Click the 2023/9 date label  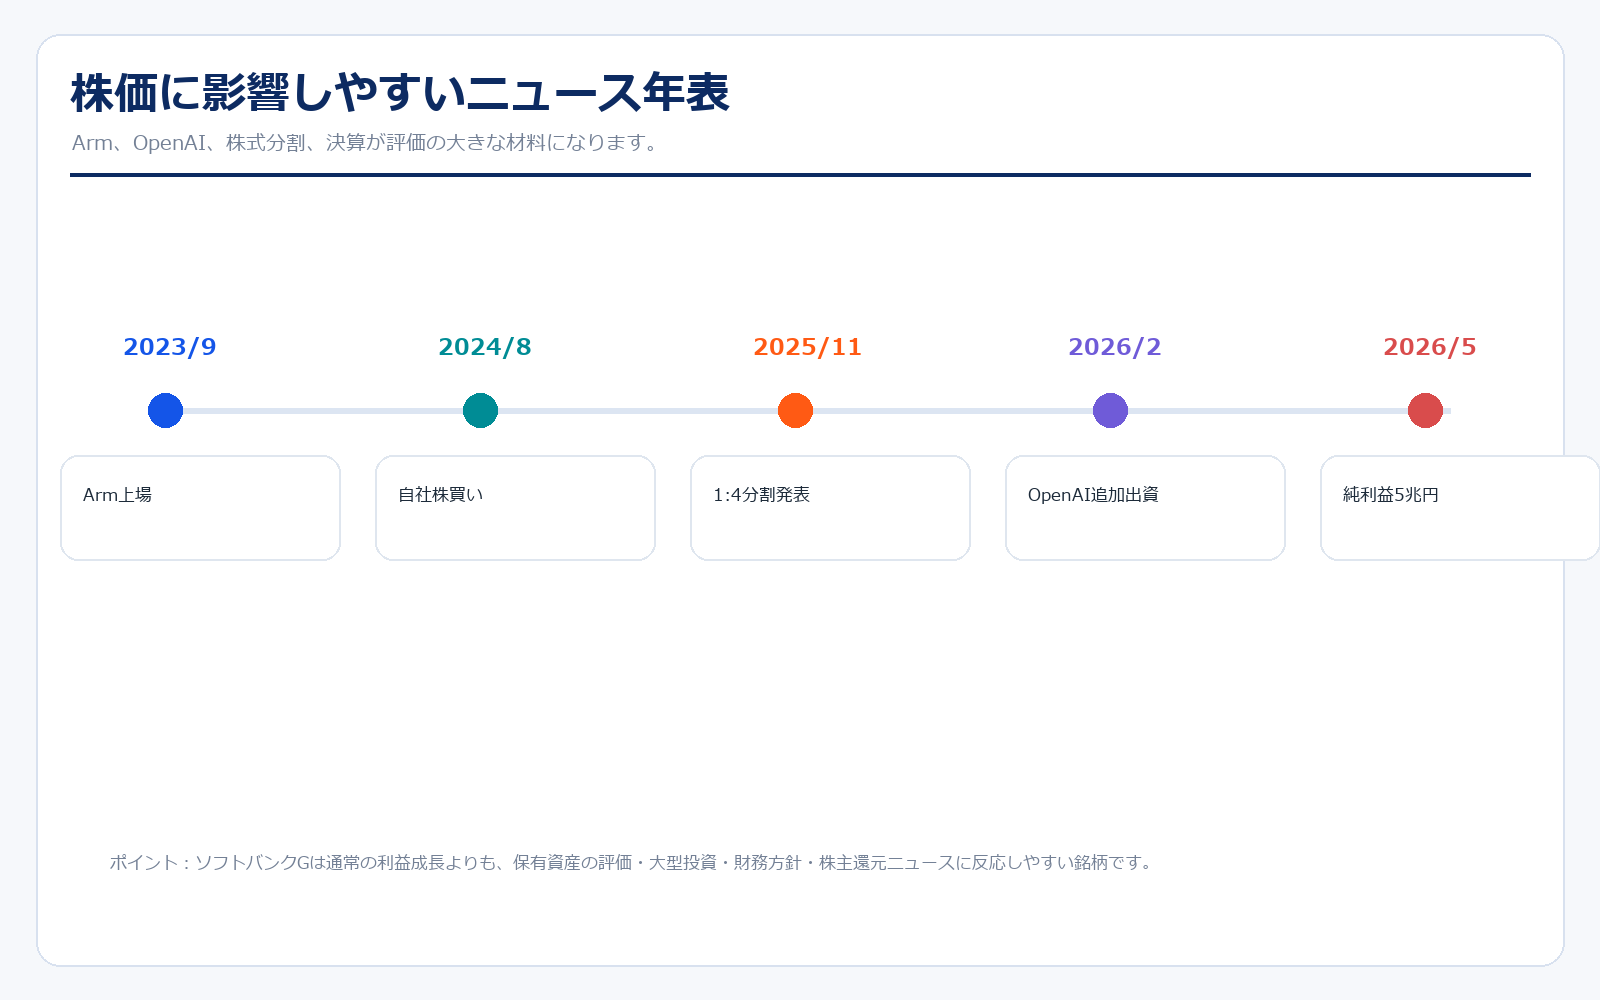(170, 347)
